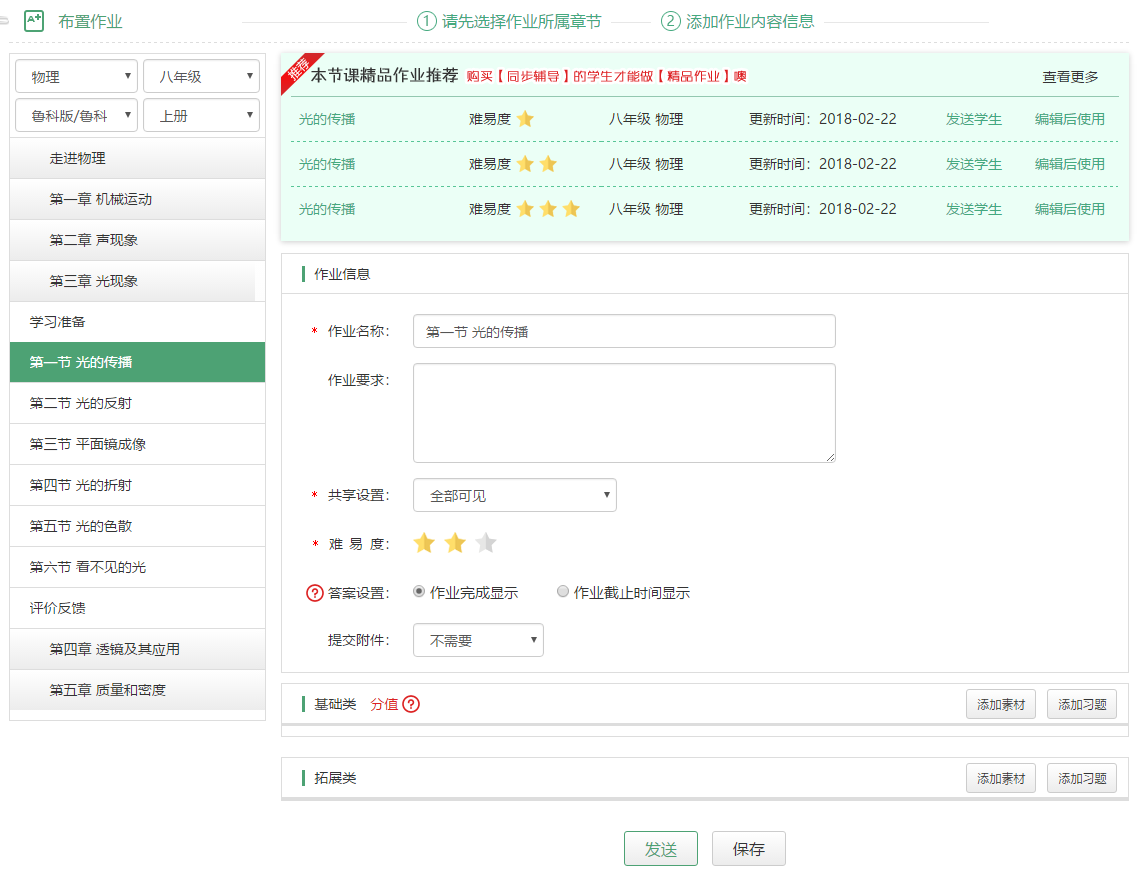Focus the 作业名称 input field
Image resolution: width=1139 pixels, height=871 pixels.
(624, 331)
